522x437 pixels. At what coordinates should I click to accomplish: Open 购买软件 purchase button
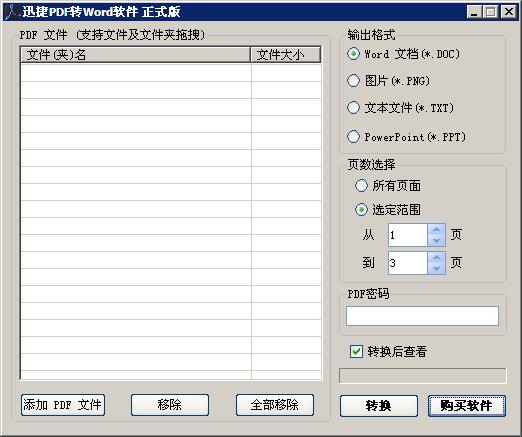point(467,406)
